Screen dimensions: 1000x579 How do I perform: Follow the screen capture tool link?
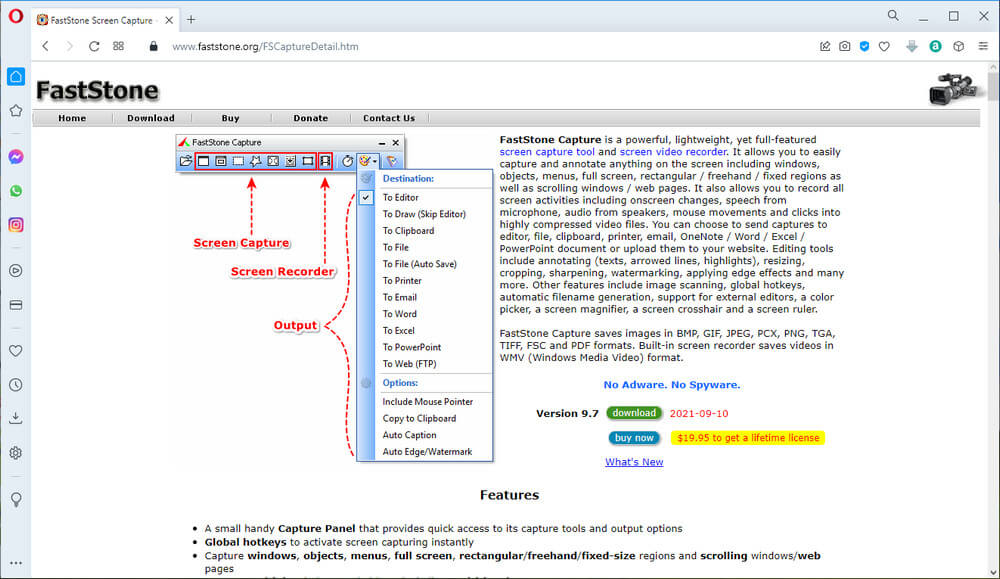click(x=547, y=152)
